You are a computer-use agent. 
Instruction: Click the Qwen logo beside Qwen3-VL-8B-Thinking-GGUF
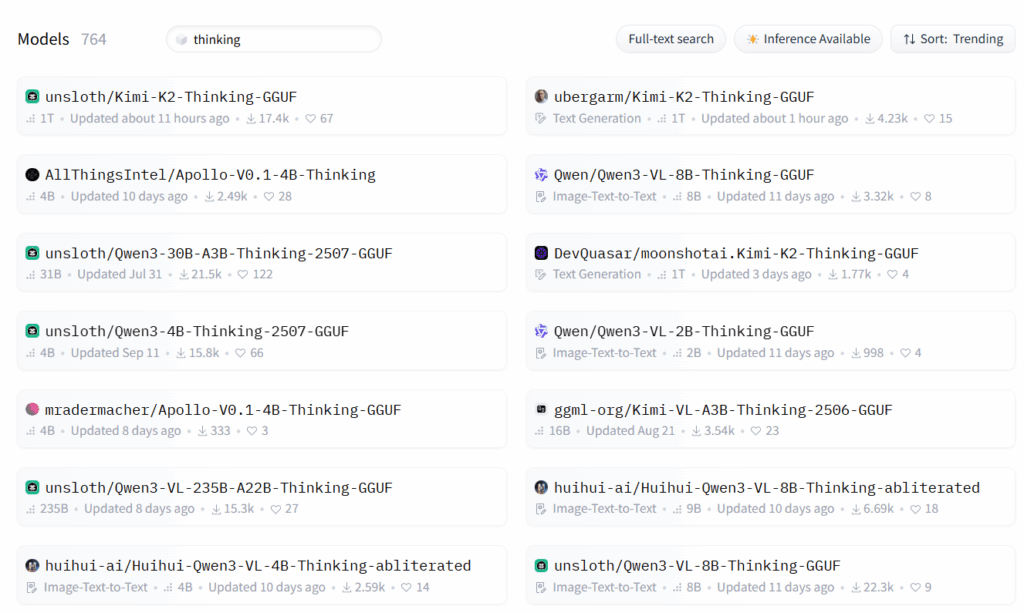click(x=541, y=175)
